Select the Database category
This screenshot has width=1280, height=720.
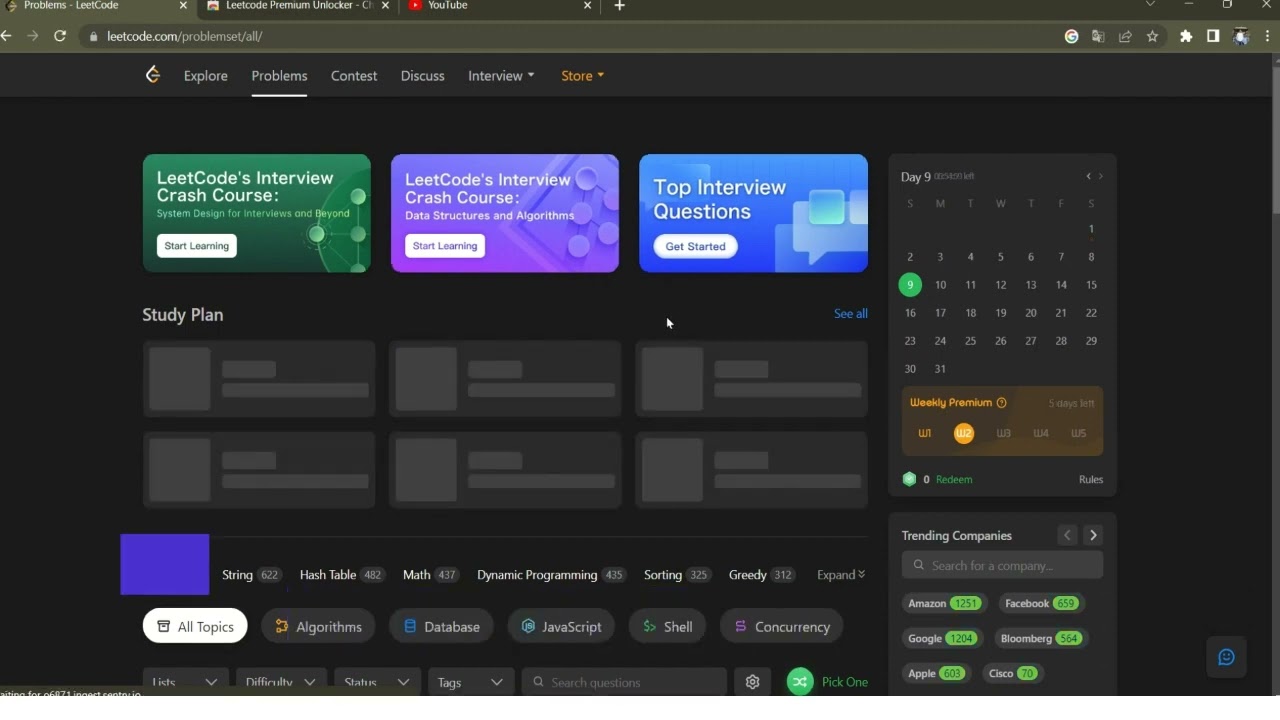tap(441, 626)
